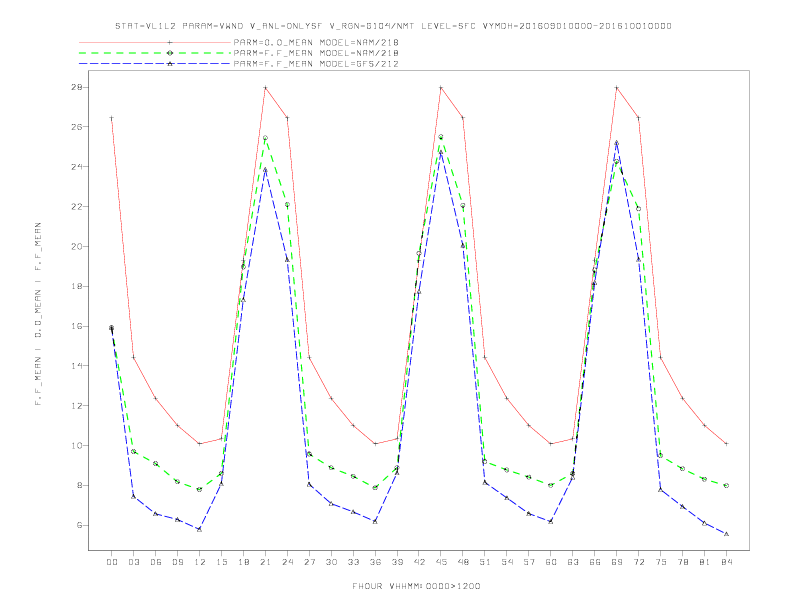Click x-axis forecast hour 60
The image size is (792, 612).
(x=551, y=562)
